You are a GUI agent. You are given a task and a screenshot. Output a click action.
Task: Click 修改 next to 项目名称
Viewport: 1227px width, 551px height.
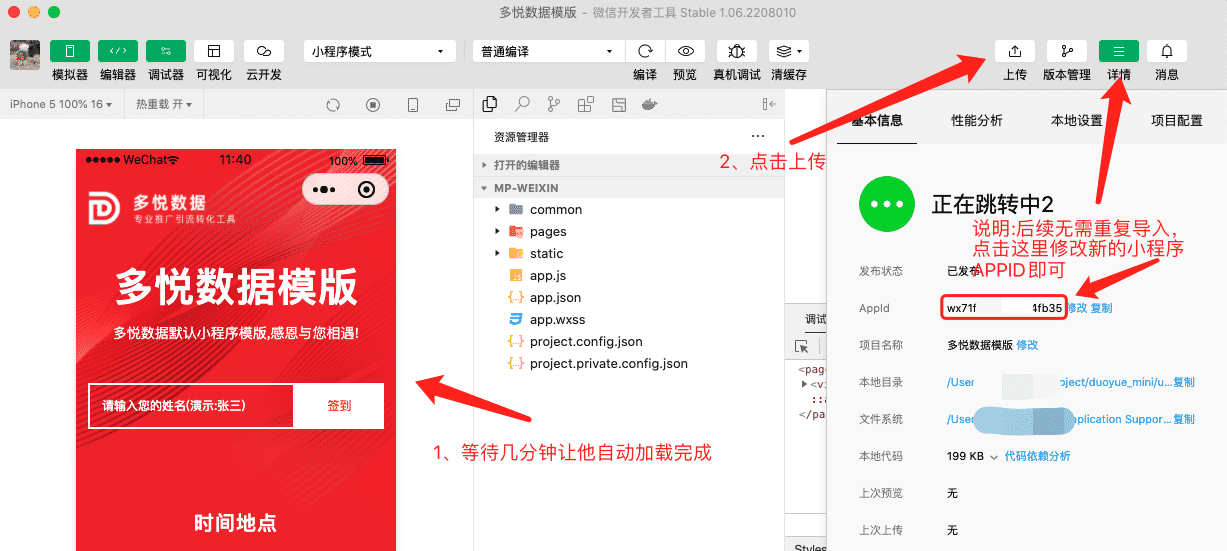coord(1027,345)
